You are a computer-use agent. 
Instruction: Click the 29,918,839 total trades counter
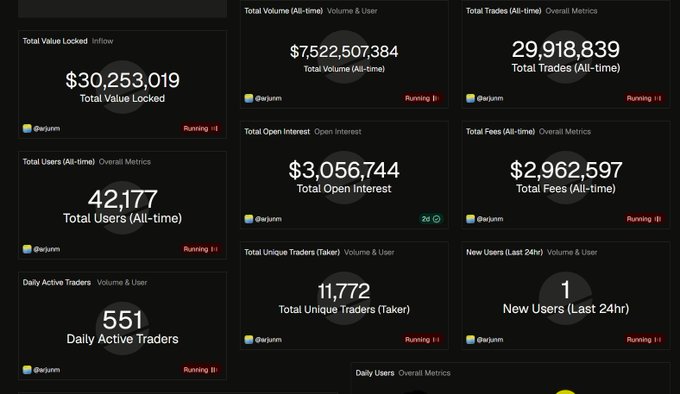(566, 49)
